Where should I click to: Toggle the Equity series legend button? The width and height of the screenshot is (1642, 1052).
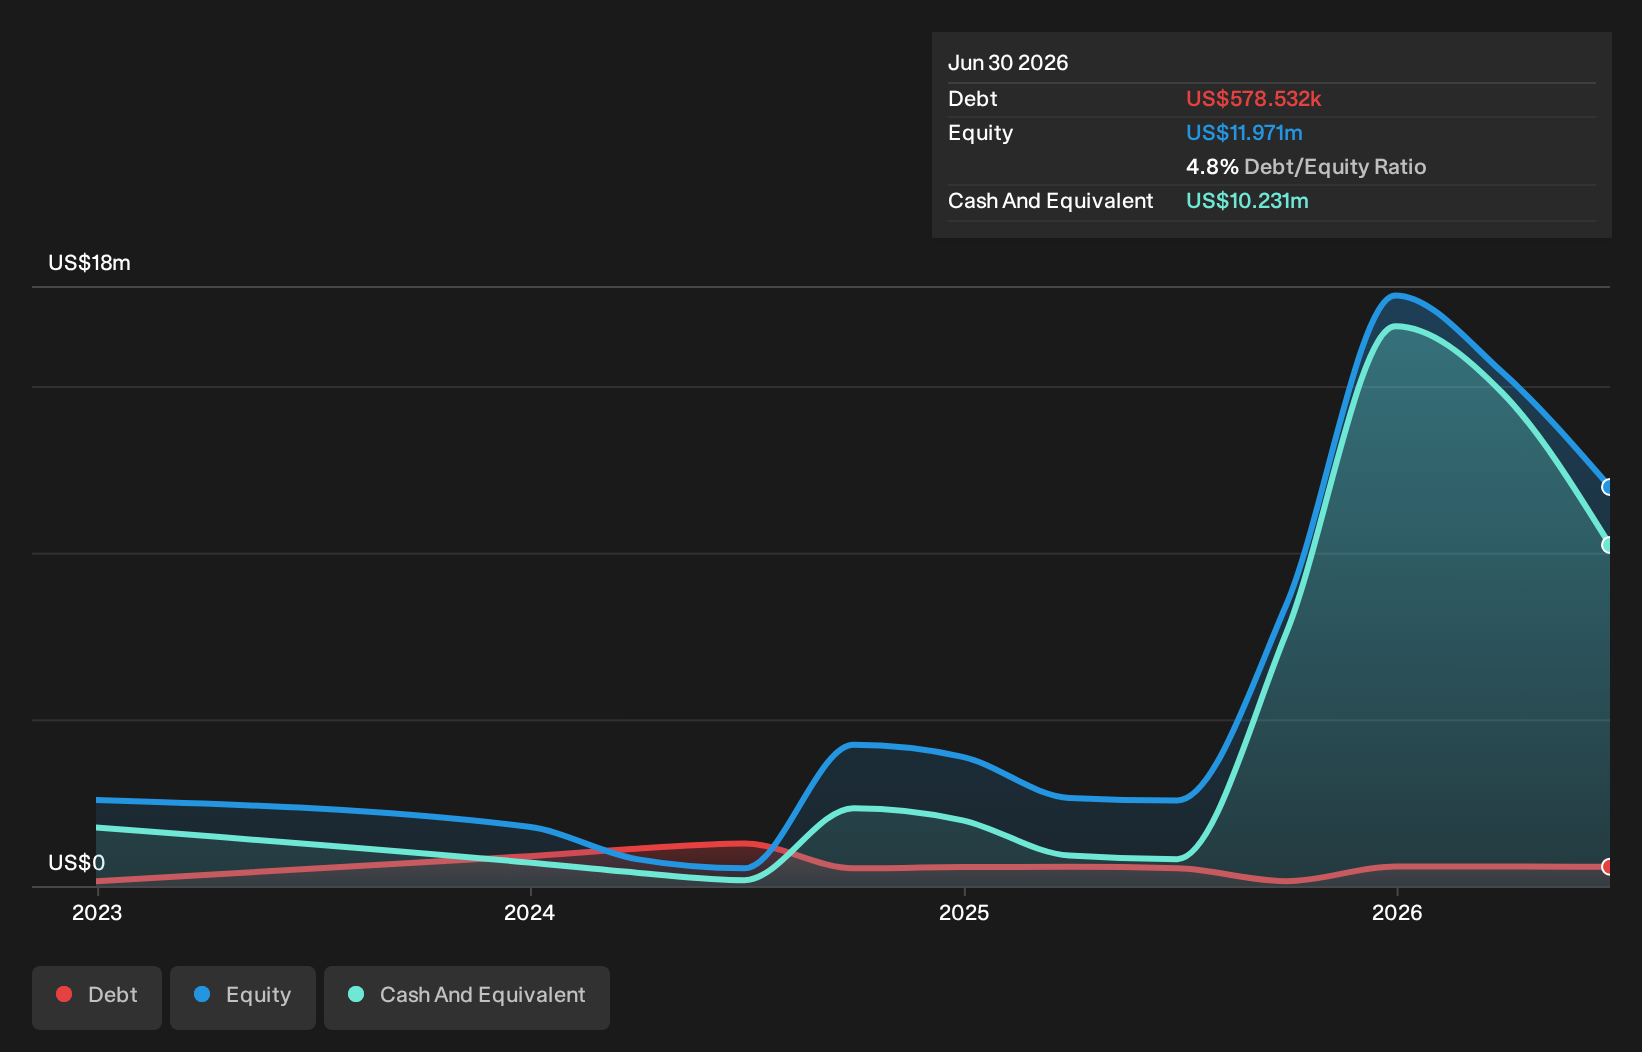click(243, 997)
